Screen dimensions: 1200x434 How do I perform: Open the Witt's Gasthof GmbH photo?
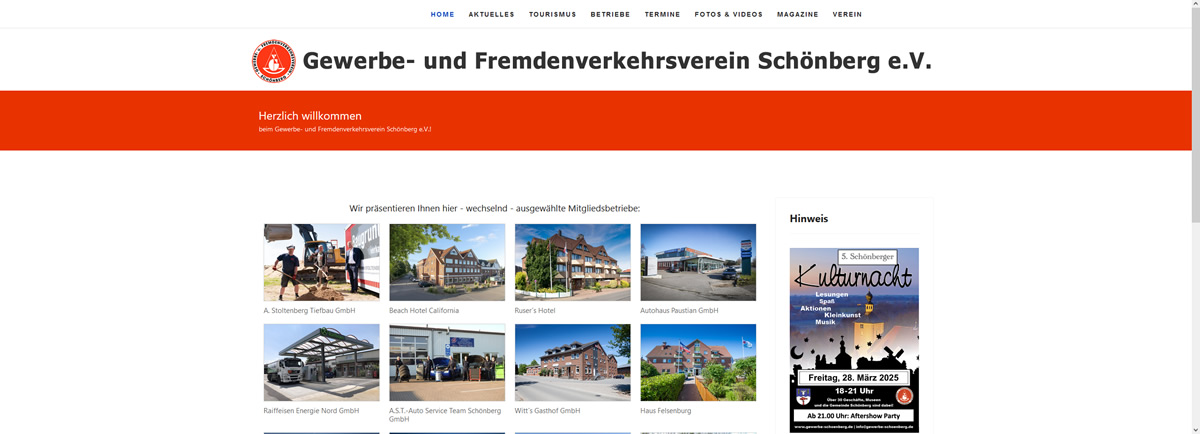[573, 362]
